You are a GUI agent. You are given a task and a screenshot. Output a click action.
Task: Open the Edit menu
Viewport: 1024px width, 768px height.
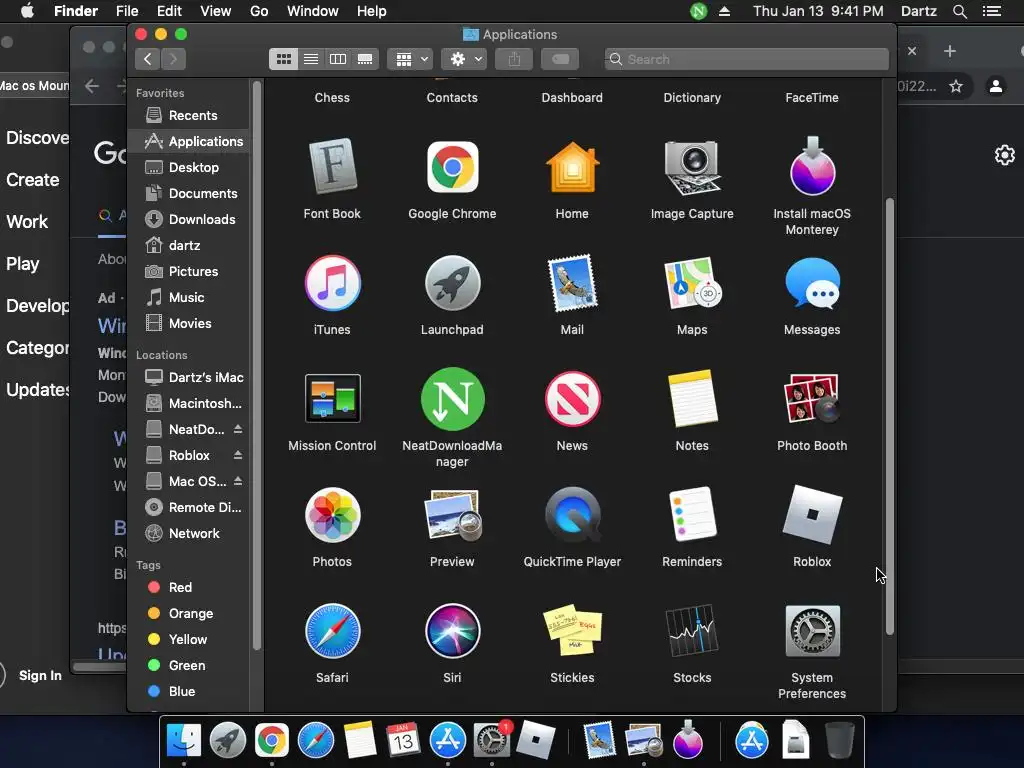pyautogui.click(x=169, y=11)
